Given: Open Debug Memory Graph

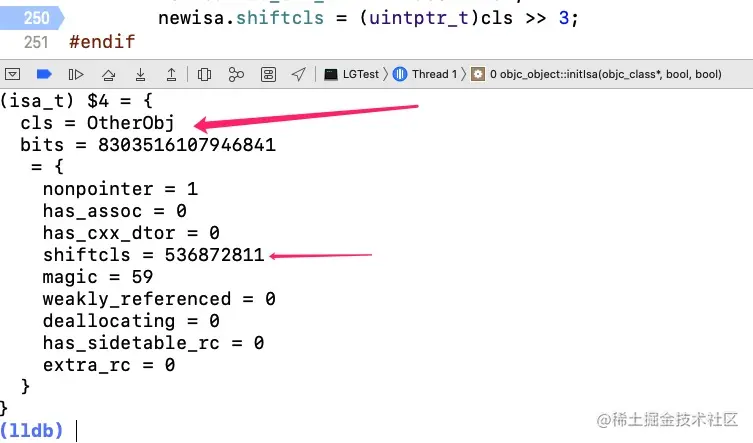Looking at the screenshot, I should [236, 74].
